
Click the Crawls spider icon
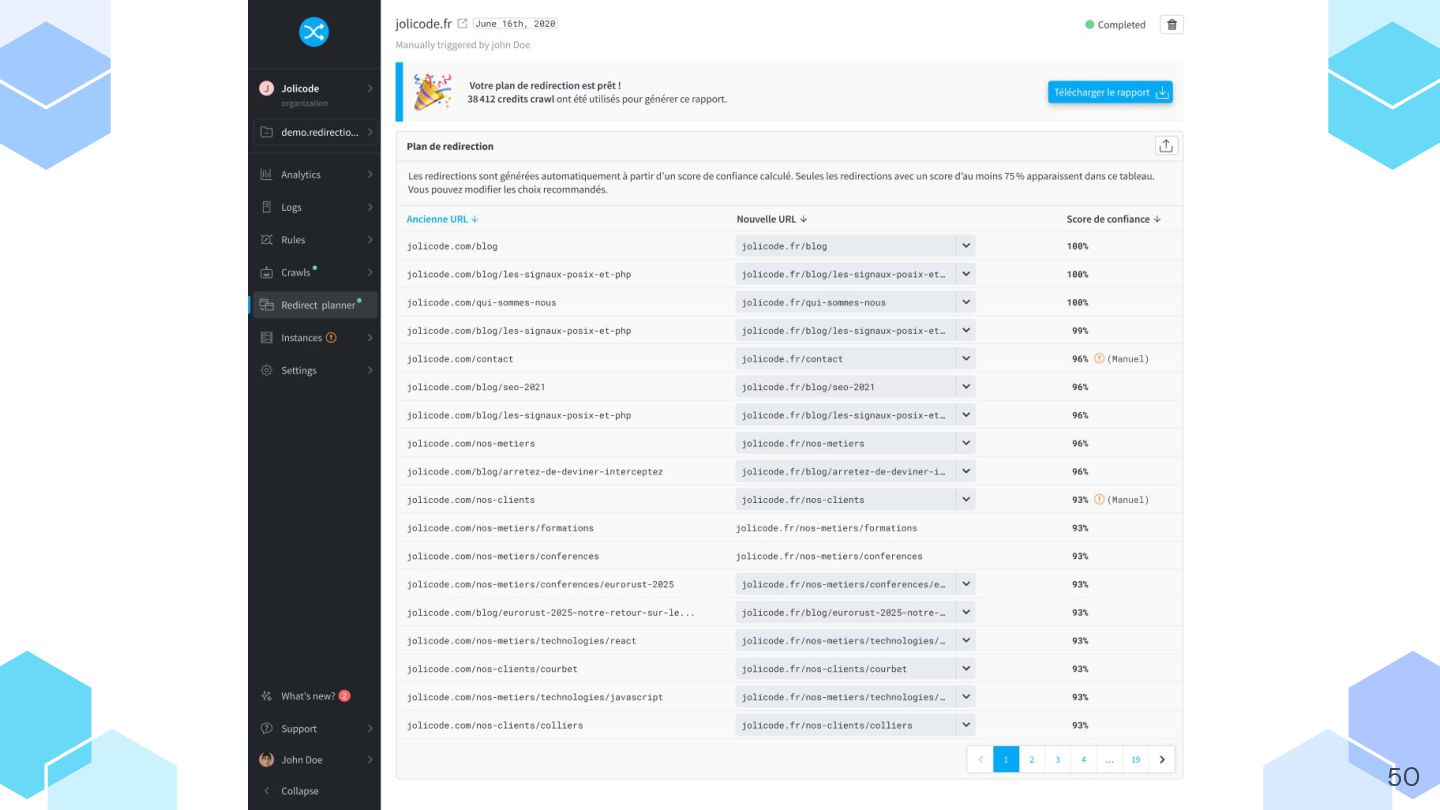click(266, 272)
